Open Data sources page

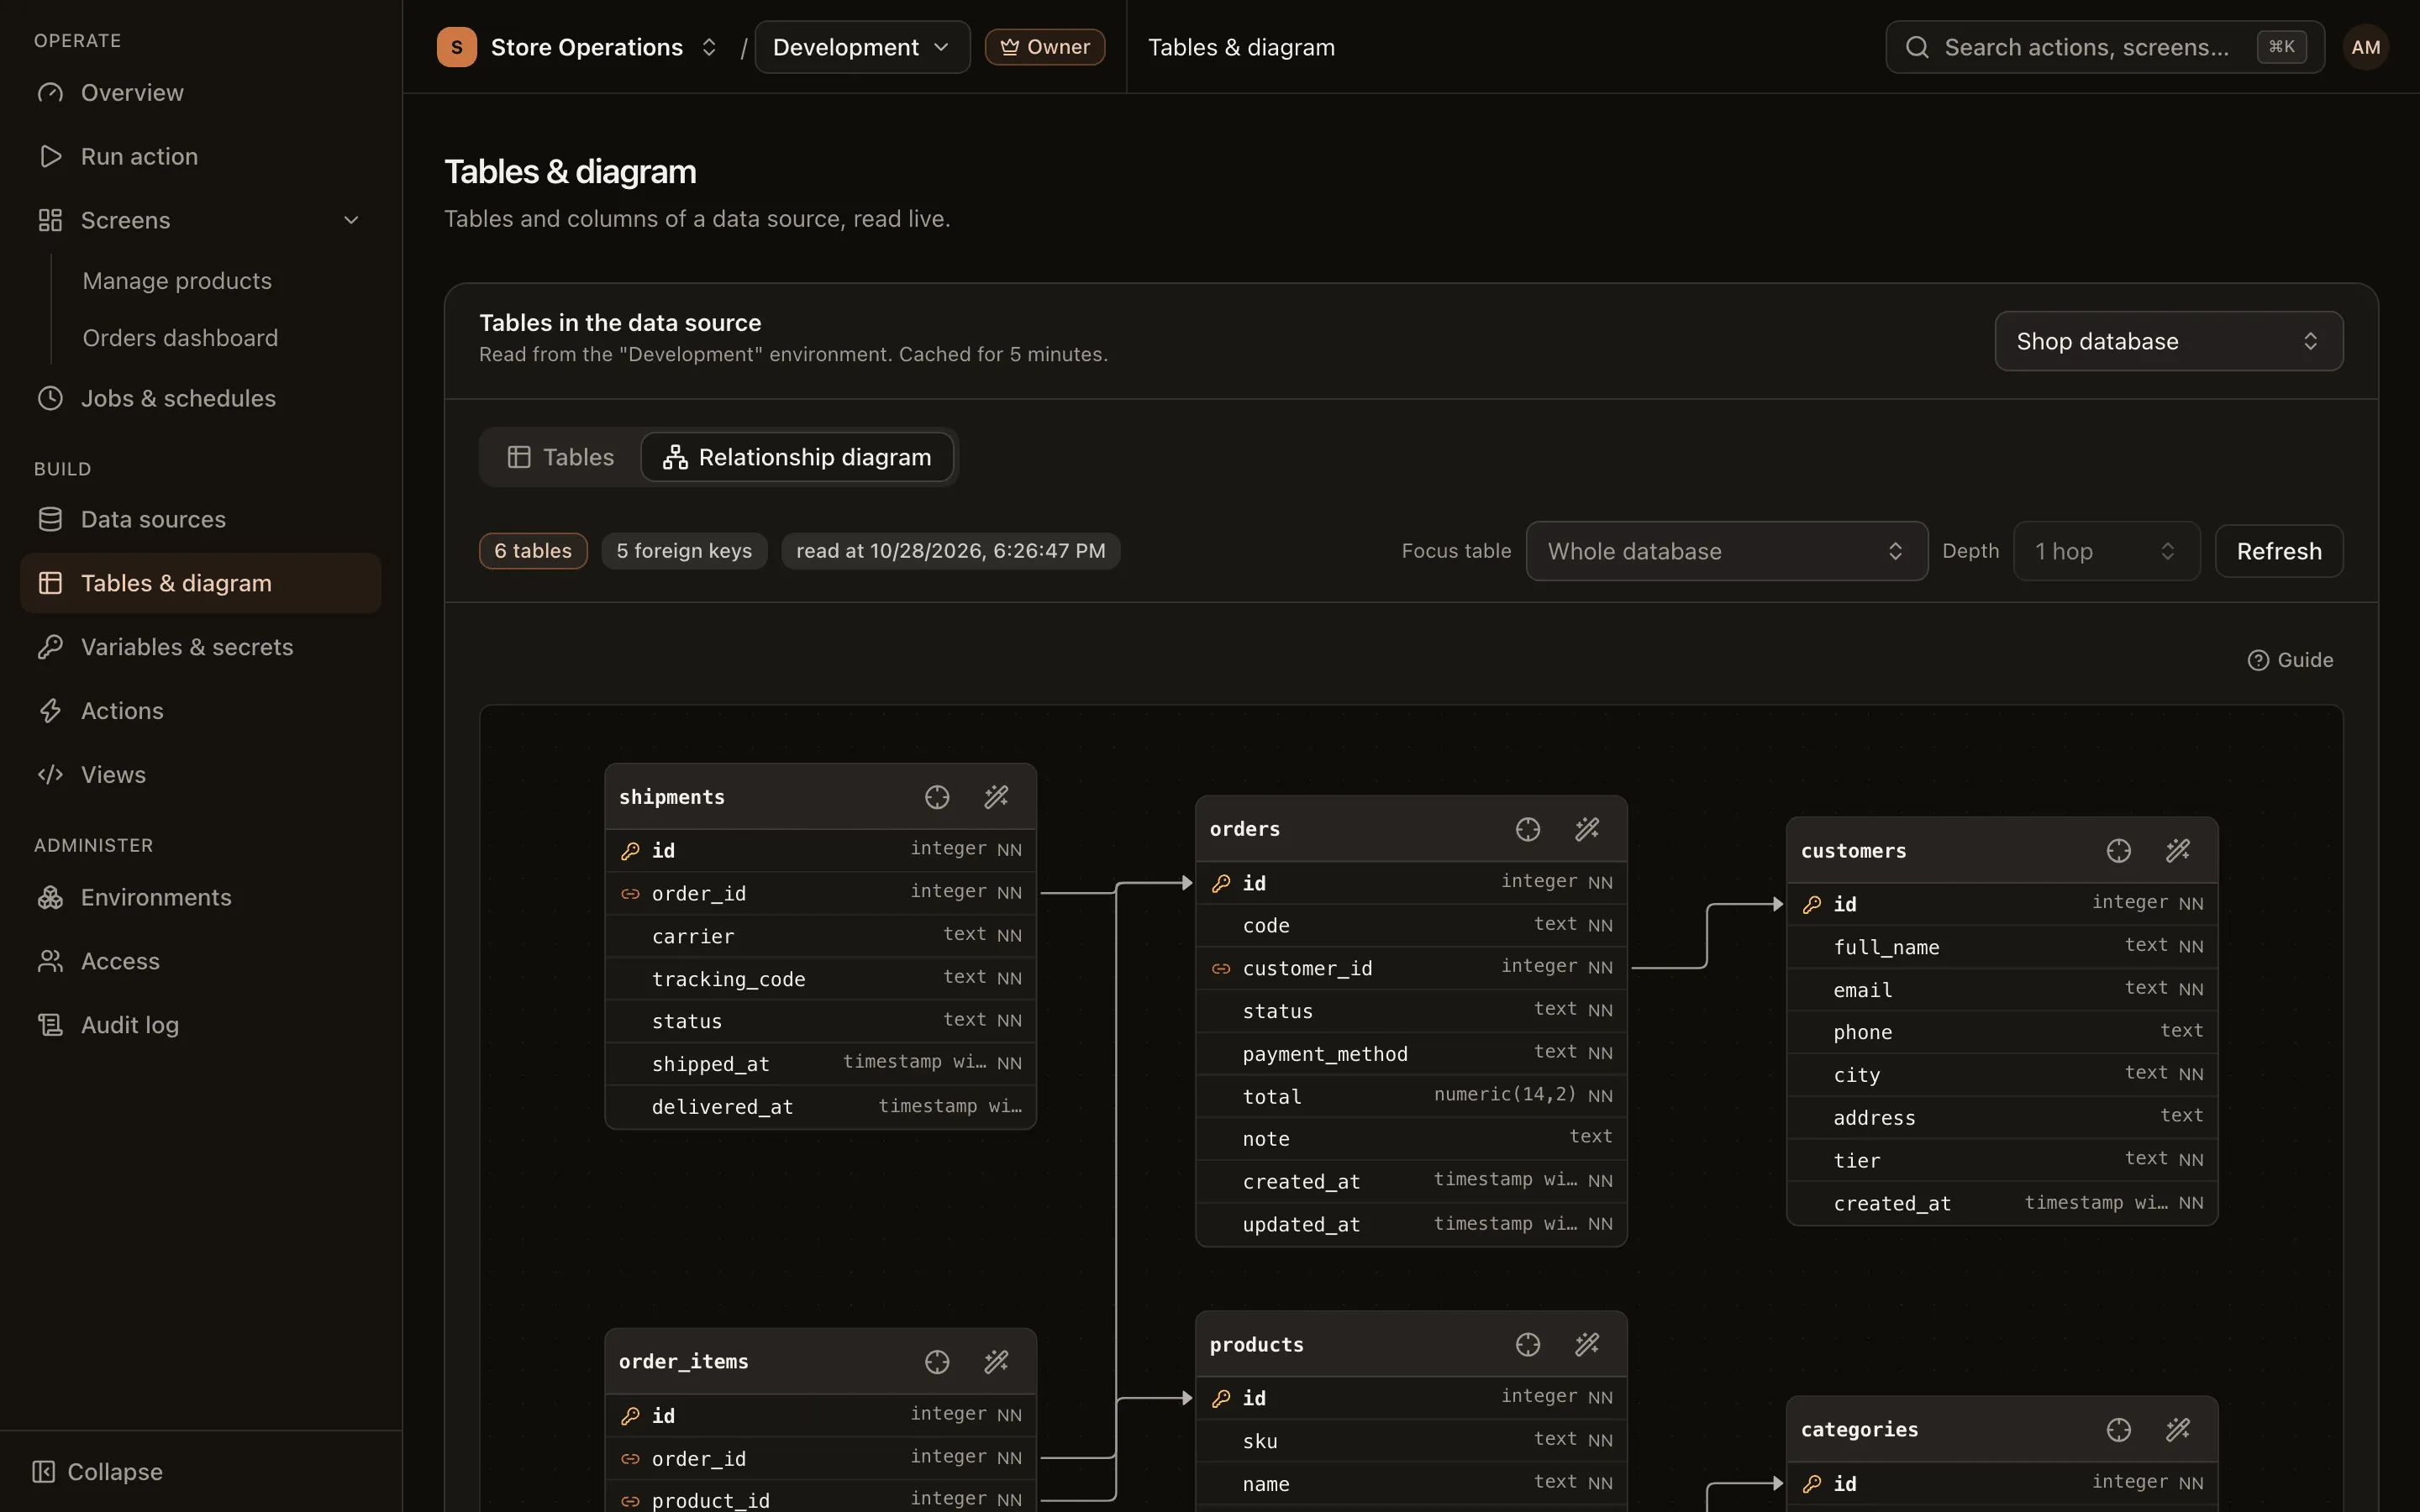click(201, 520)
